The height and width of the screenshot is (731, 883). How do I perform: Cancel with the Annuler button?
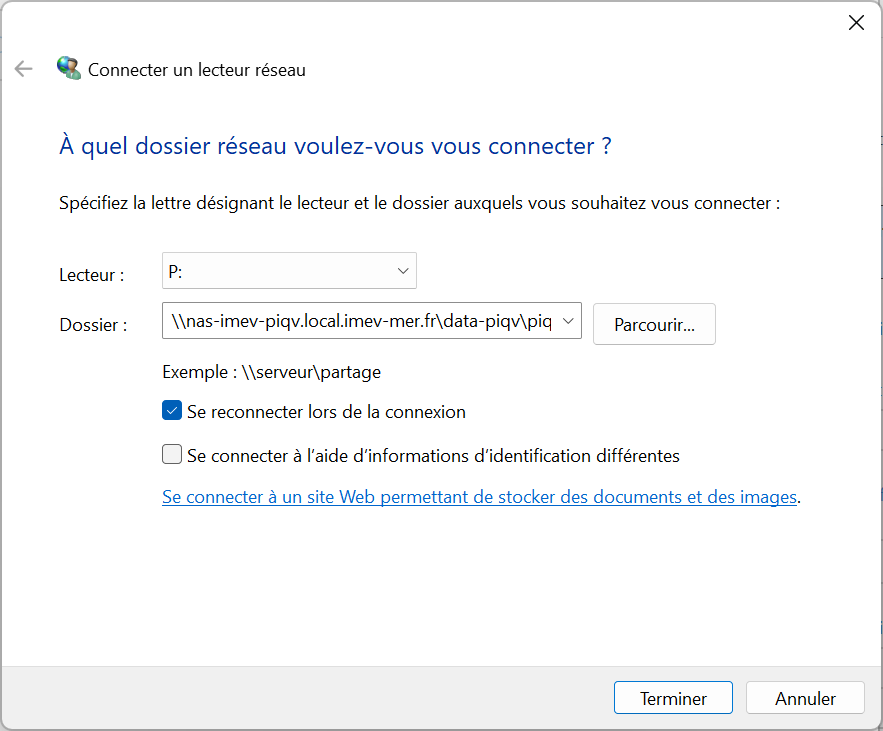[x=805, y=698]
